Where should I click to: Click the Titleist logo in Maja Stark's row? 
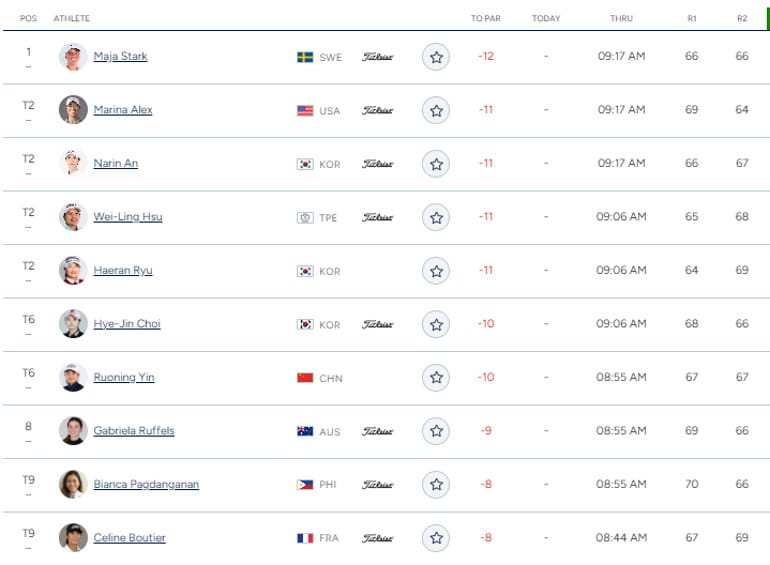[x=377, y=57]
